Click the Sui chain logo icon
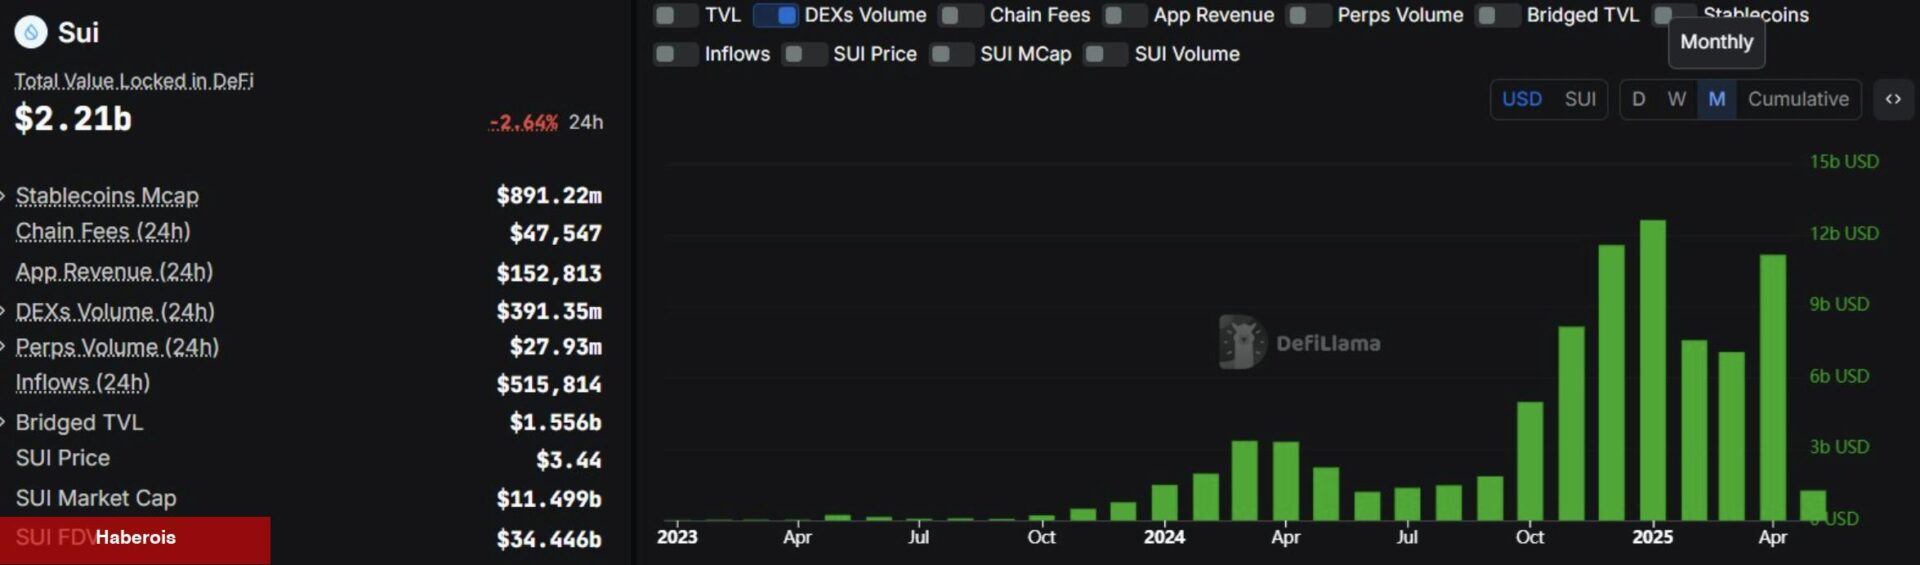1920x565 pixels. click(x=31, y=33)
